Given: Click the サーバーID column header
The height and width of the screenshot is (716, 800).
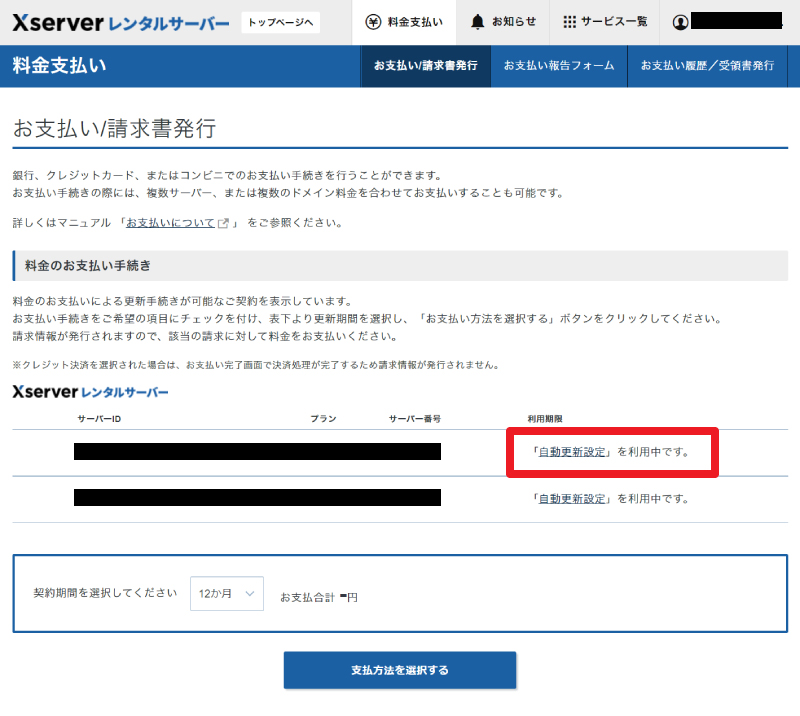Looking at the screenshot, I should [99, 419].
